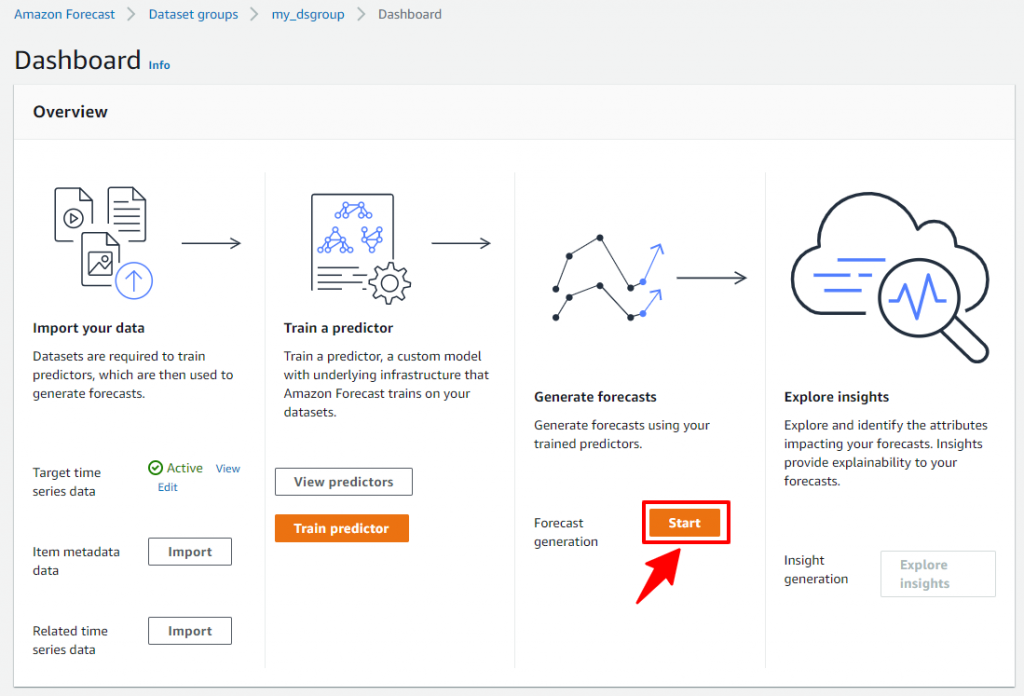Click the Active status text
The height and width of the screenshot is (696, 1024).
pos(184,467)
